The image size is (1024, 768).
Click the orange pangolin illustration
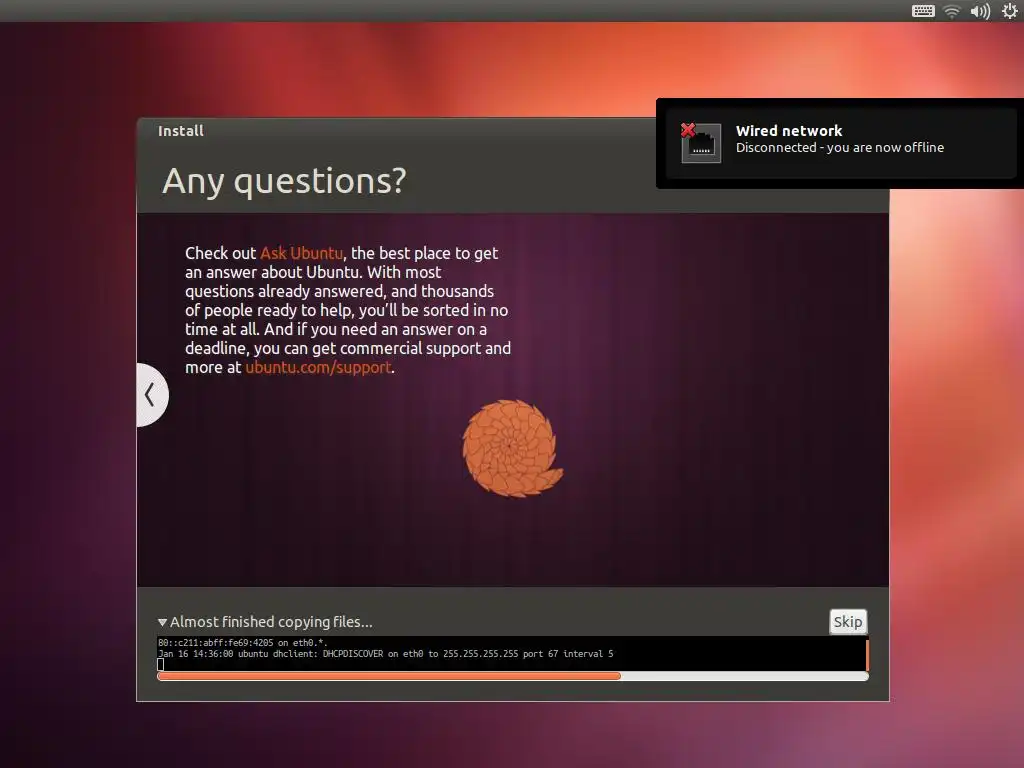pyautogui.click(x=512, y=448)
